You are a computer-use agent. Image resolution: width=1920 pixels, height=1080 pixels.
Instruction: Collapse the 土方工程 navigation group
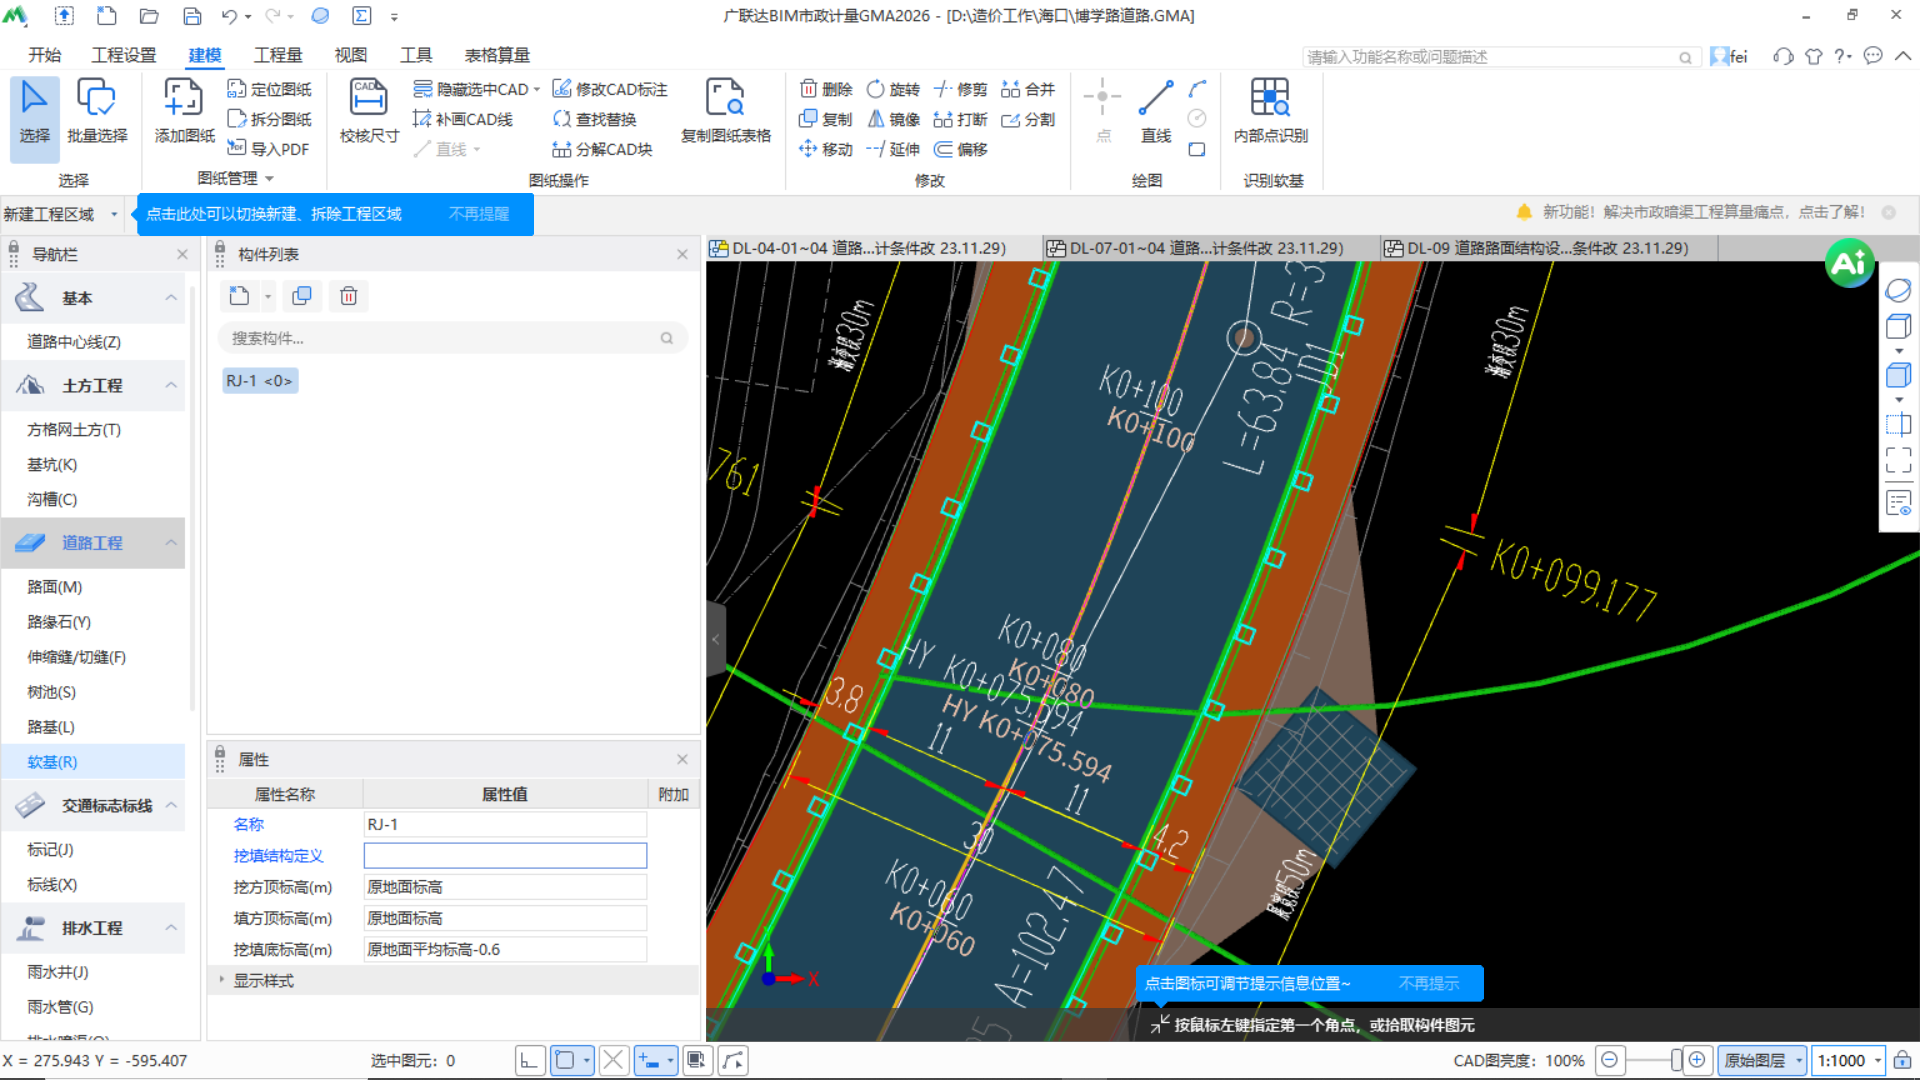[x=171, y=385]
